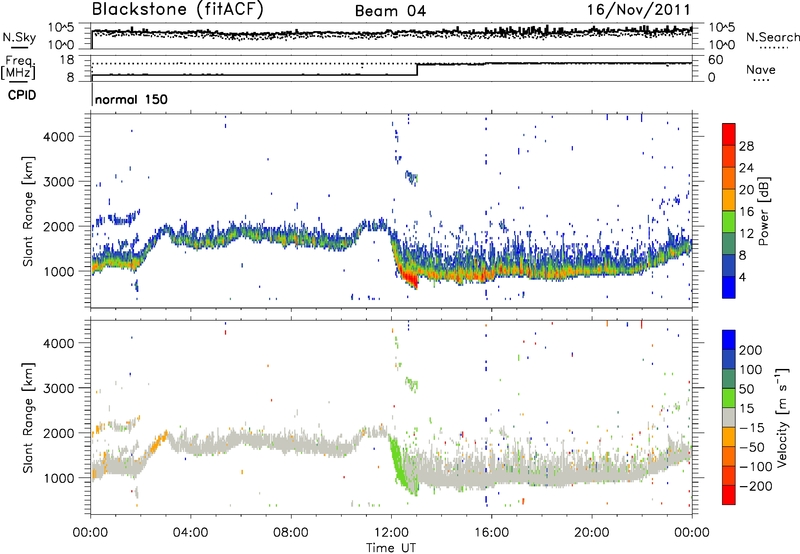Click the 'Power [dB]' colorbar label

(764, 211)
